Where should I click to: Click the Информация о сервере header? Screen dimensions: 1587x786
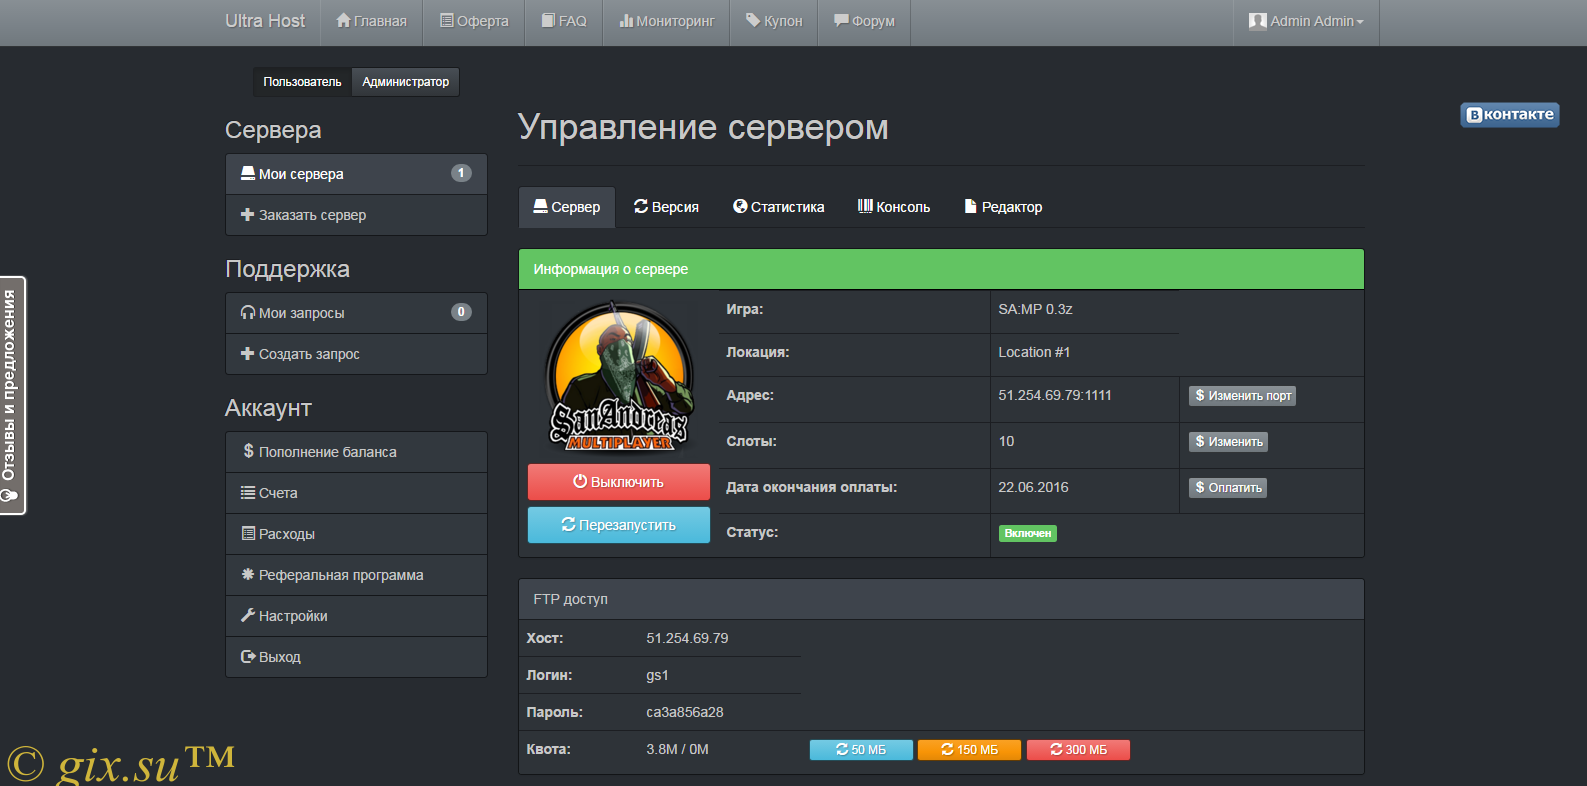[941, 269]
